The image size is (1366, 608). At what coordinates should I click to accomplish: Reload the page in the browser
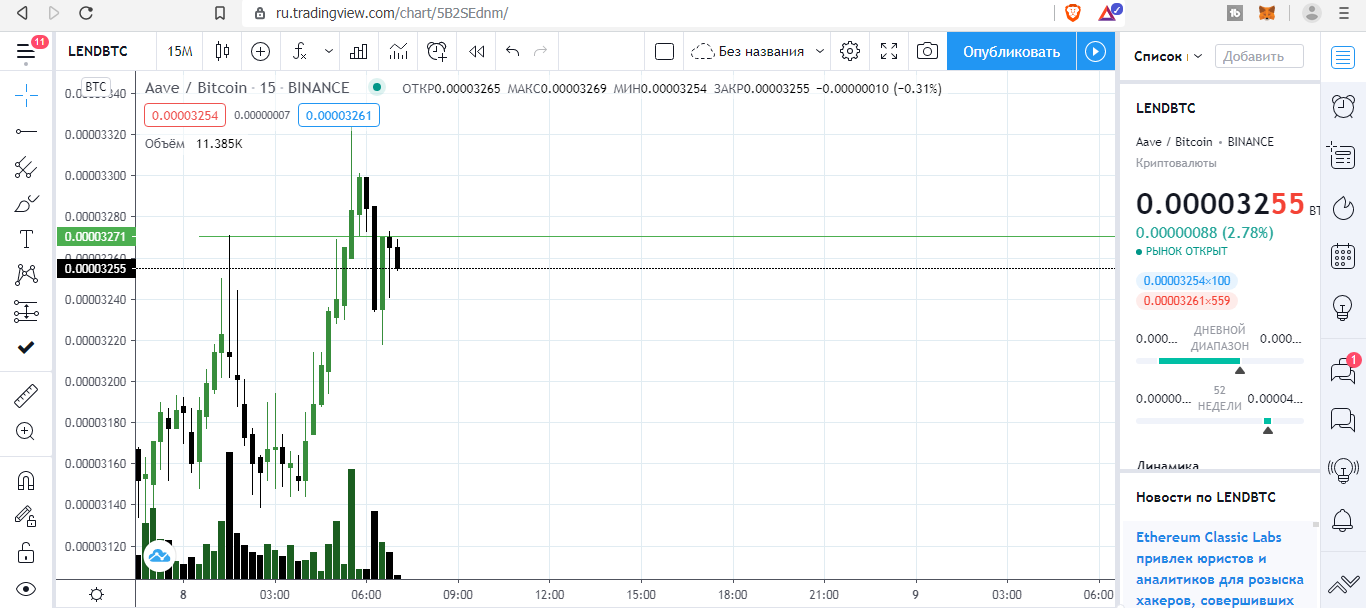86,13
